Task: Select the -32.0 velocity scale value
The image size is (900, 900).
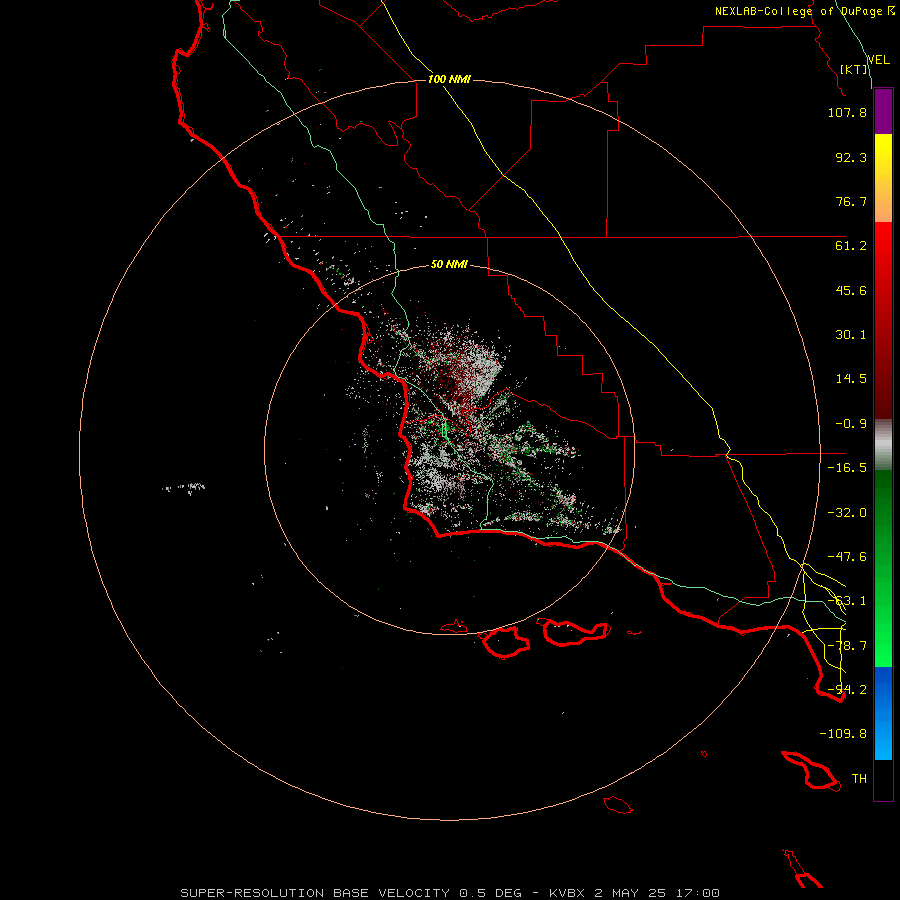Action: (x=847, y=513)
